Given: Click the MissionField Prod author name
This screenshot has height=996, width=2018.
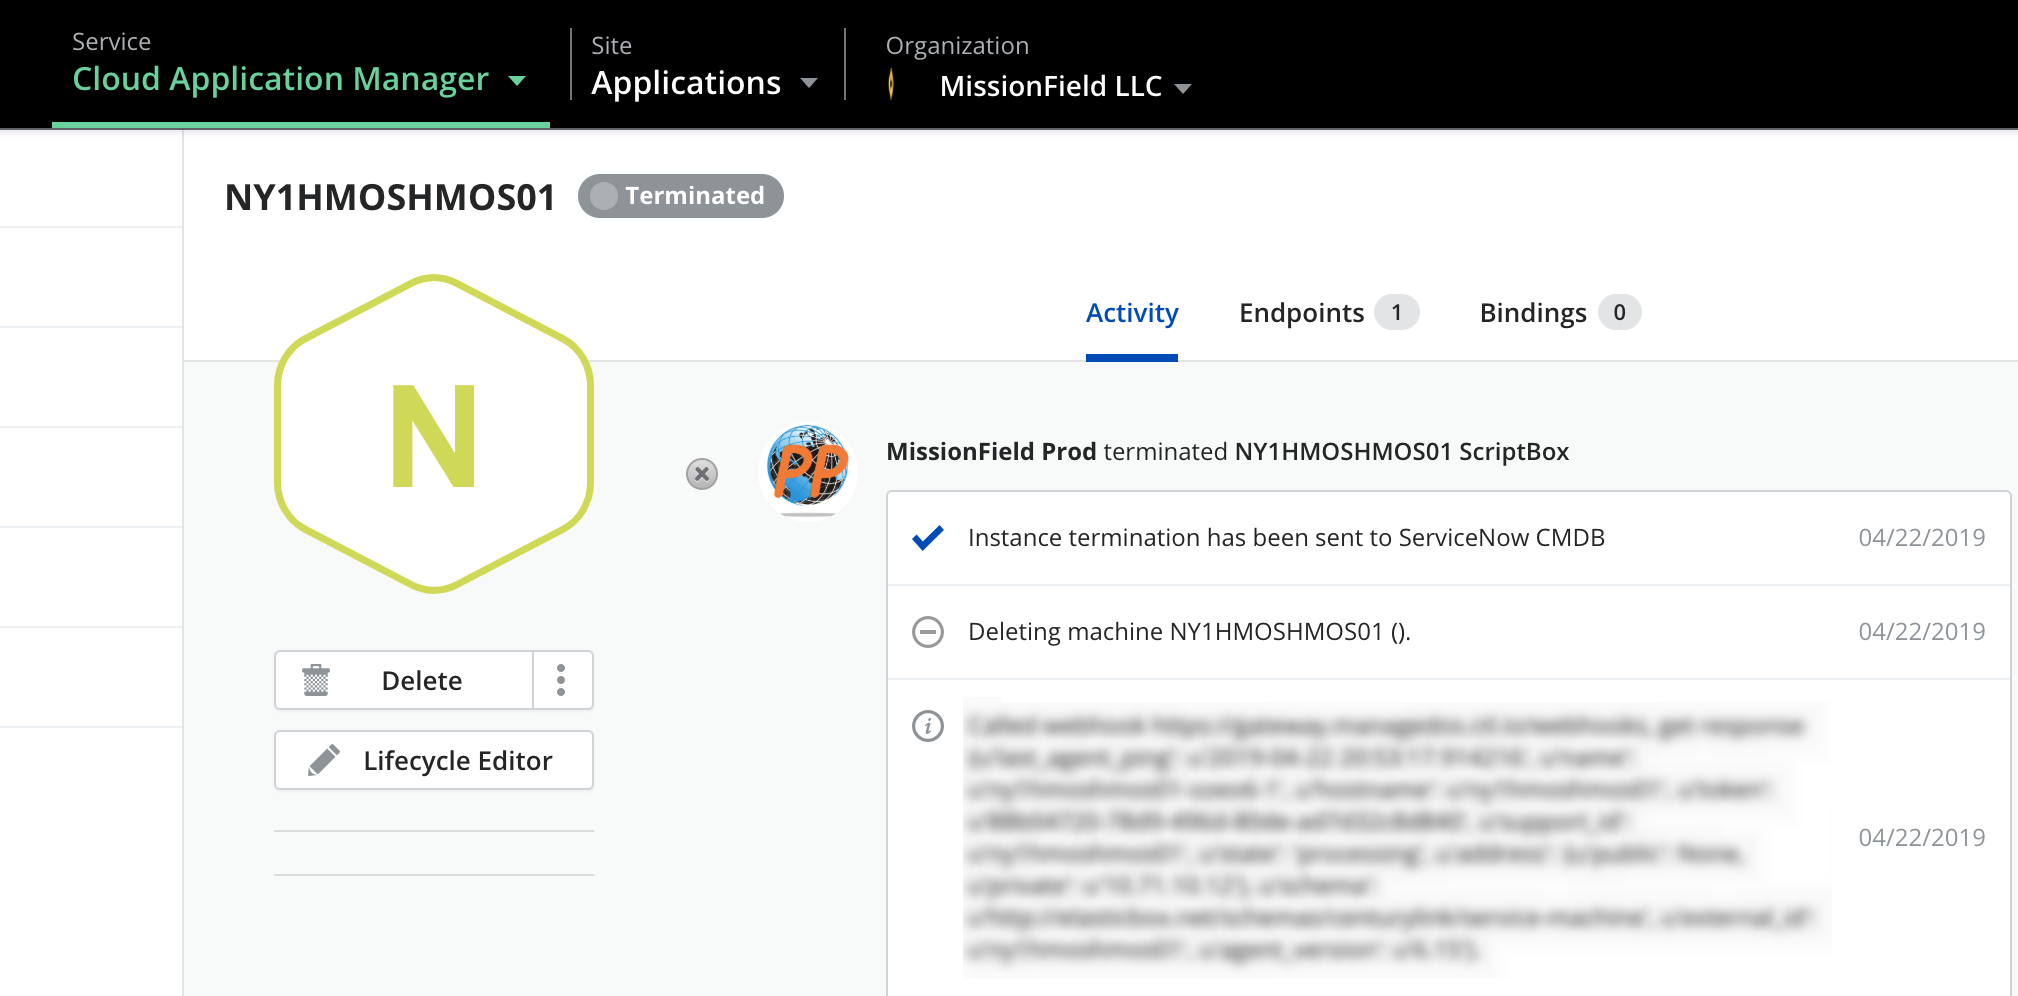Looking at the screenshot, I should pos(991,452).
